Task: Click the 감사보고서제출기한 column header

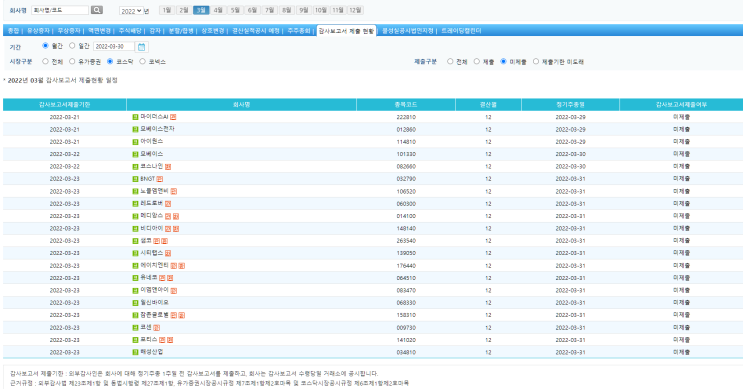Action: [x=64, y=105]
